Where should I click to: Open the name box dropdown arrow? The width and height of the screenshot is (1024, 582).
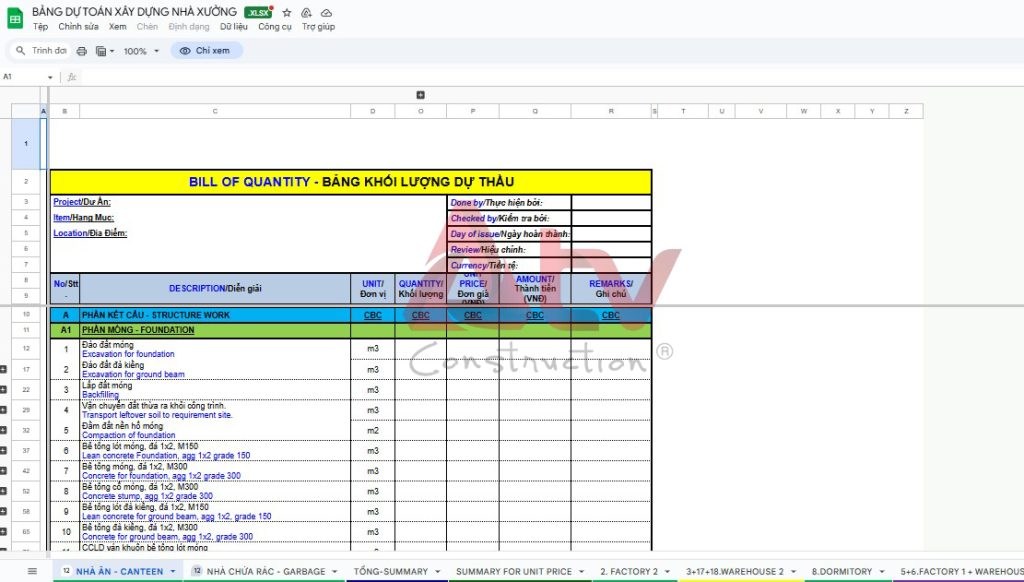tap(50, 77)
